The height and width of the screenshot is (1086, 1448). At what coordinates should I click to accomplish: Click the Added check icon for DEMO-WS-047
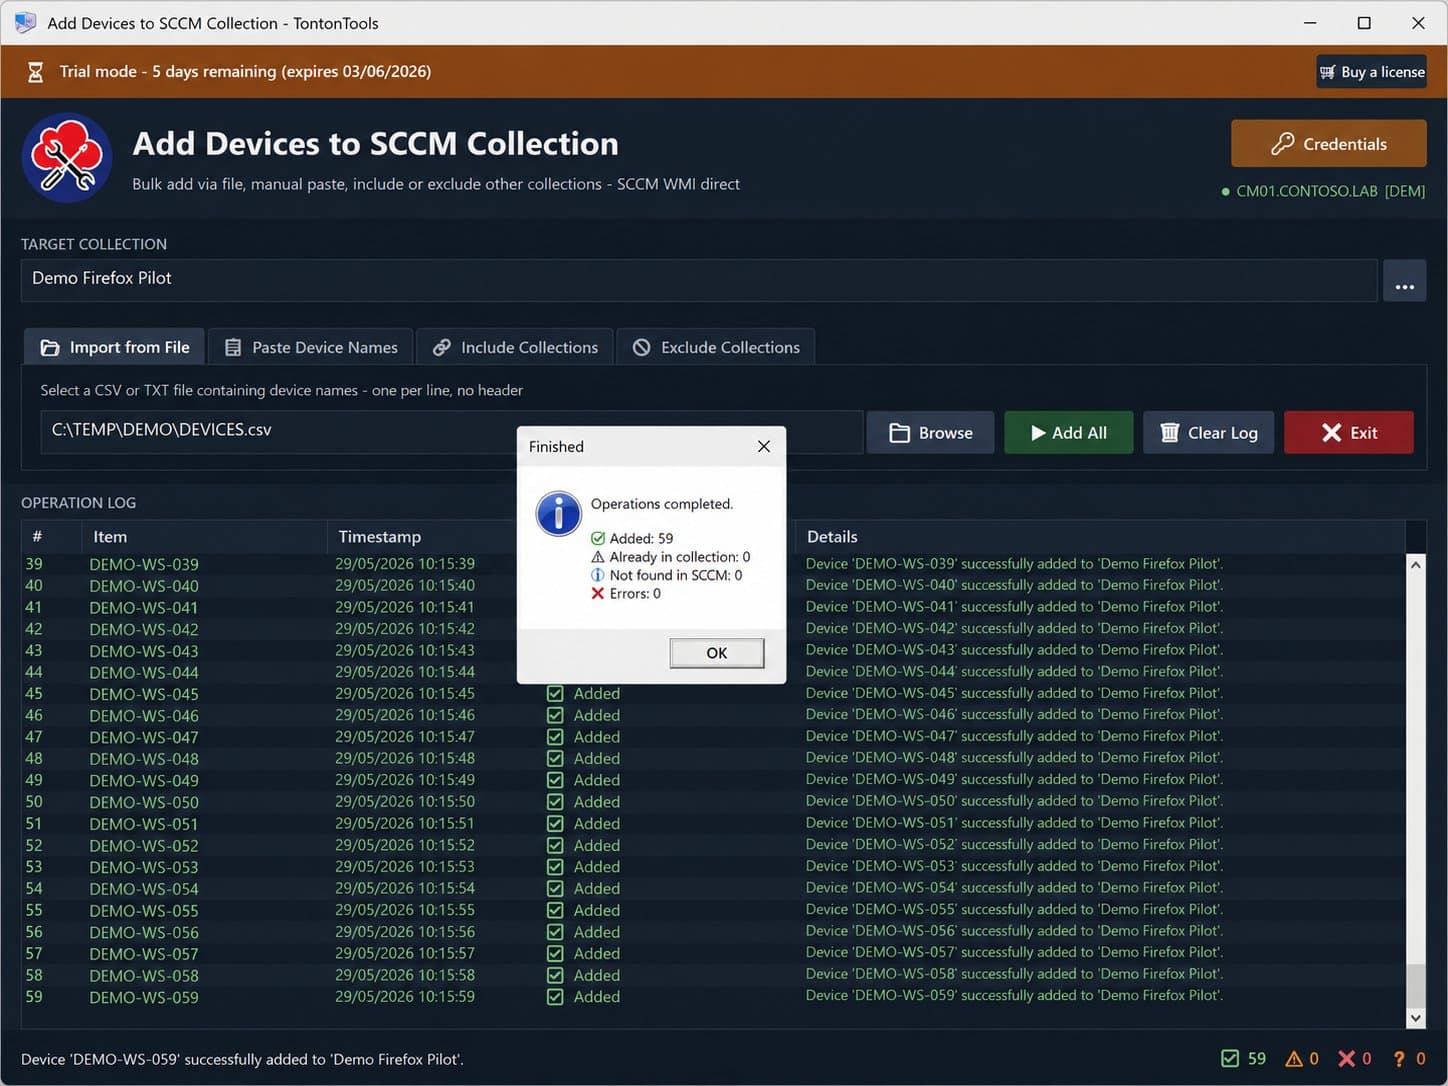[x=555, y=737]
